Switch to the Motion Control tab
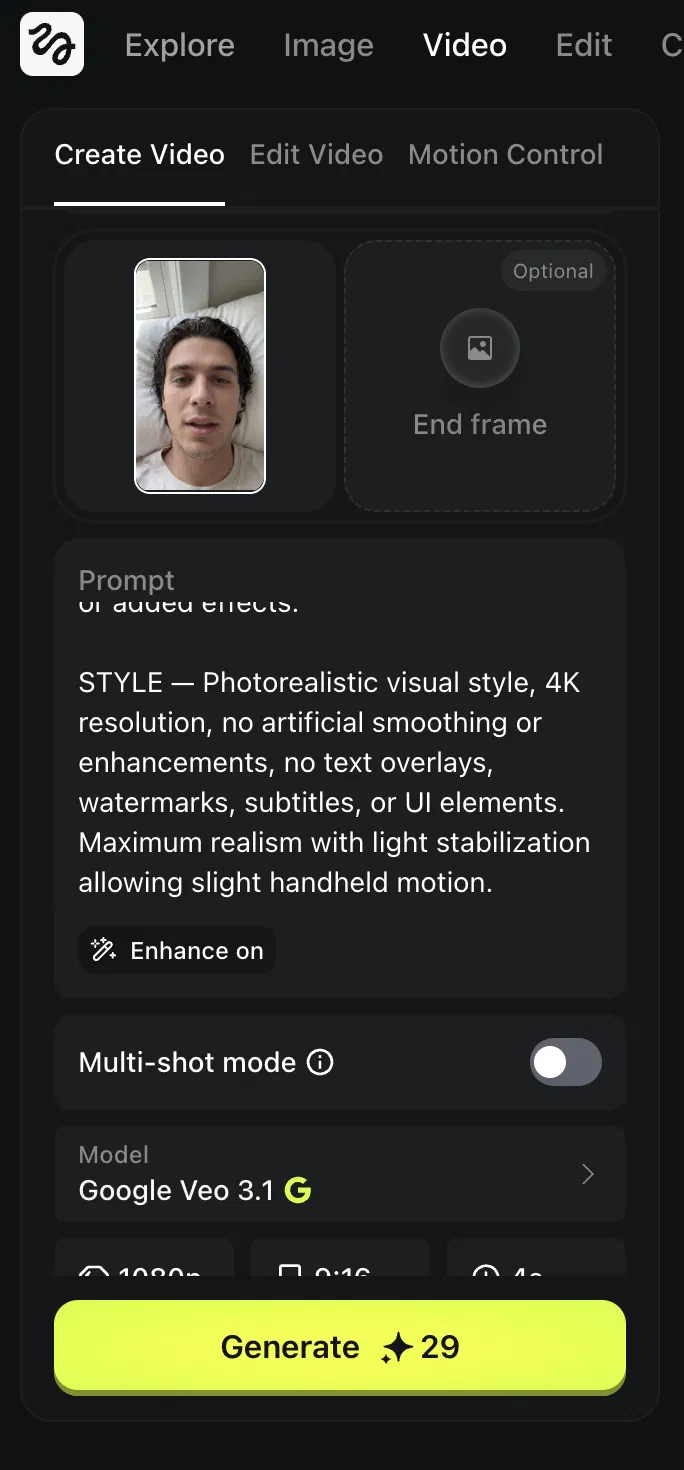684x1470 pixels. pyautogui.click(x=505, y=155)
